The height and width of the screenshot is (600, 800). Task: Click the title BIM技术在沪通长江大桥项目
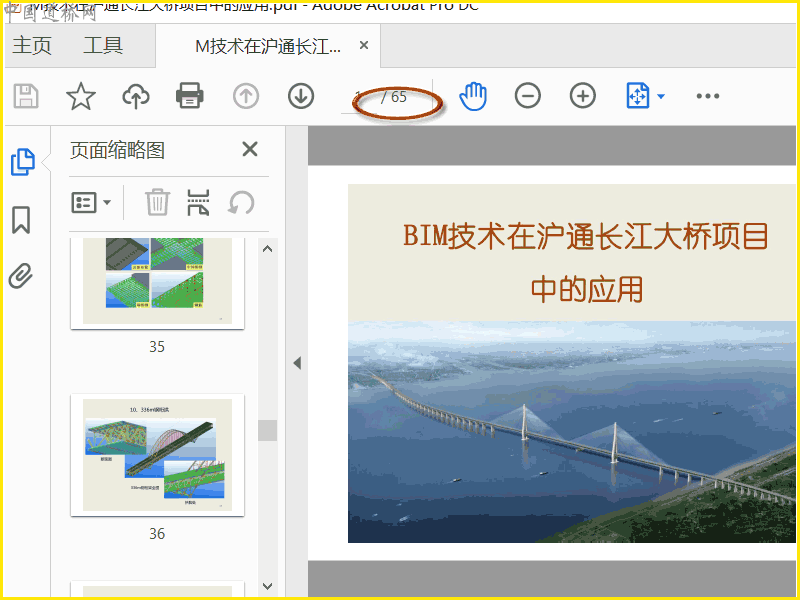[x=586, y=236]
